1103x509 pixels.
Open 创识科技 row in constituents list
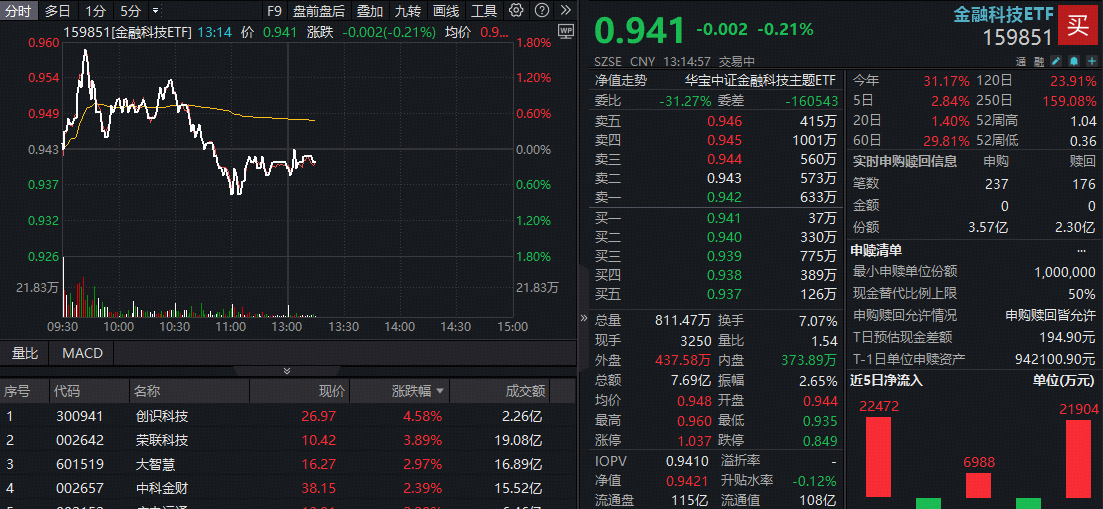coord(162,416)
